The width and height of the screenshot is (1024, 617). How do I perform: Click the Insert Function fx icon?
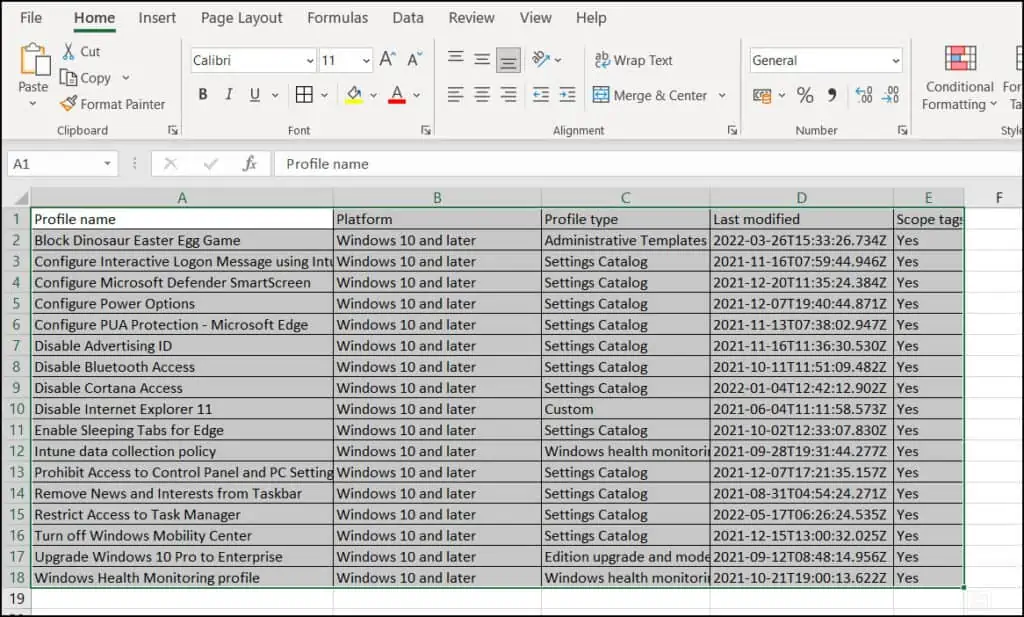click(x=249, y=164)
